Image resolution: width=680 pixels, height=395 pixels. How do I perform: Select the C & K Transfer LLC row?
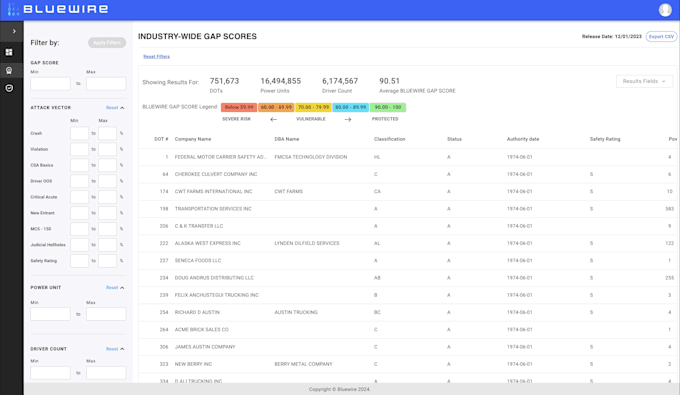coord(409,226)
